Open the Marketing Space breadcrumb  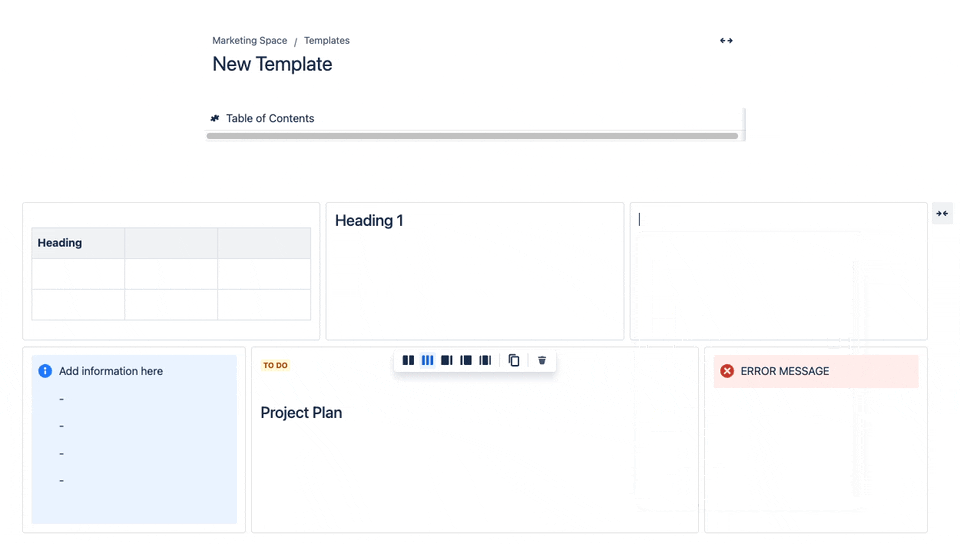click(x=250, y=40)
